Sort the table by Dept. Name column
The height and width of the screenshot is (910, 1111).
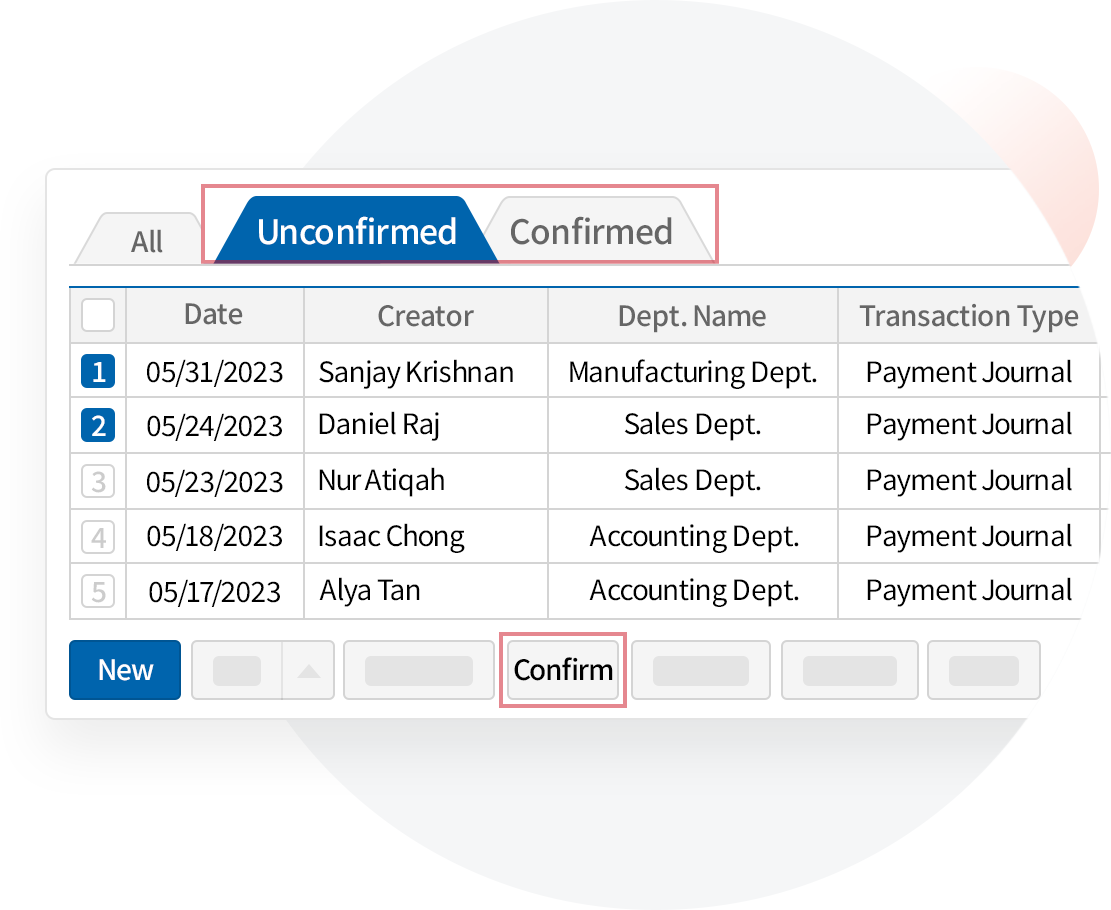click(x=692, y=315)
